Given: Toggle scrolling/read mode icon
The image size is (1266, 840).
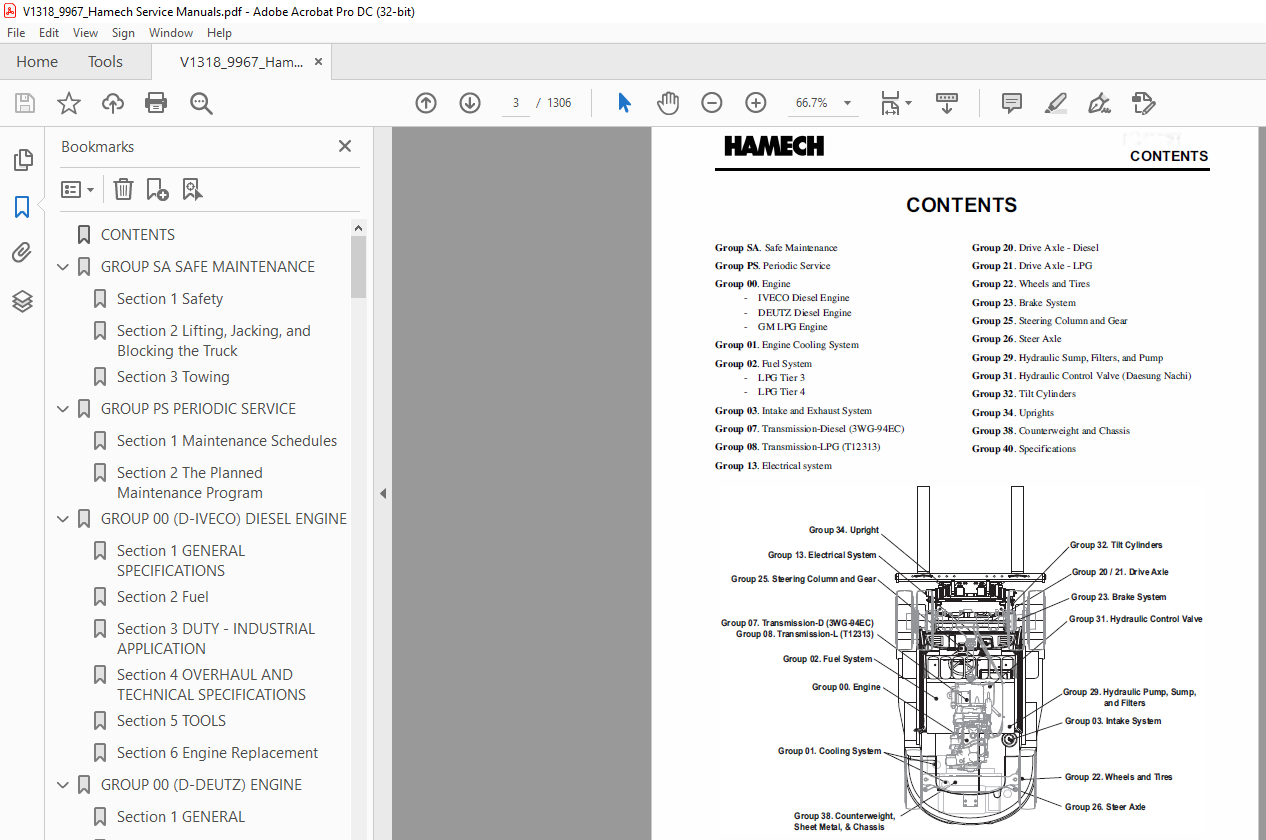Looking at the screenshot, I should click(x=946, y=103).
